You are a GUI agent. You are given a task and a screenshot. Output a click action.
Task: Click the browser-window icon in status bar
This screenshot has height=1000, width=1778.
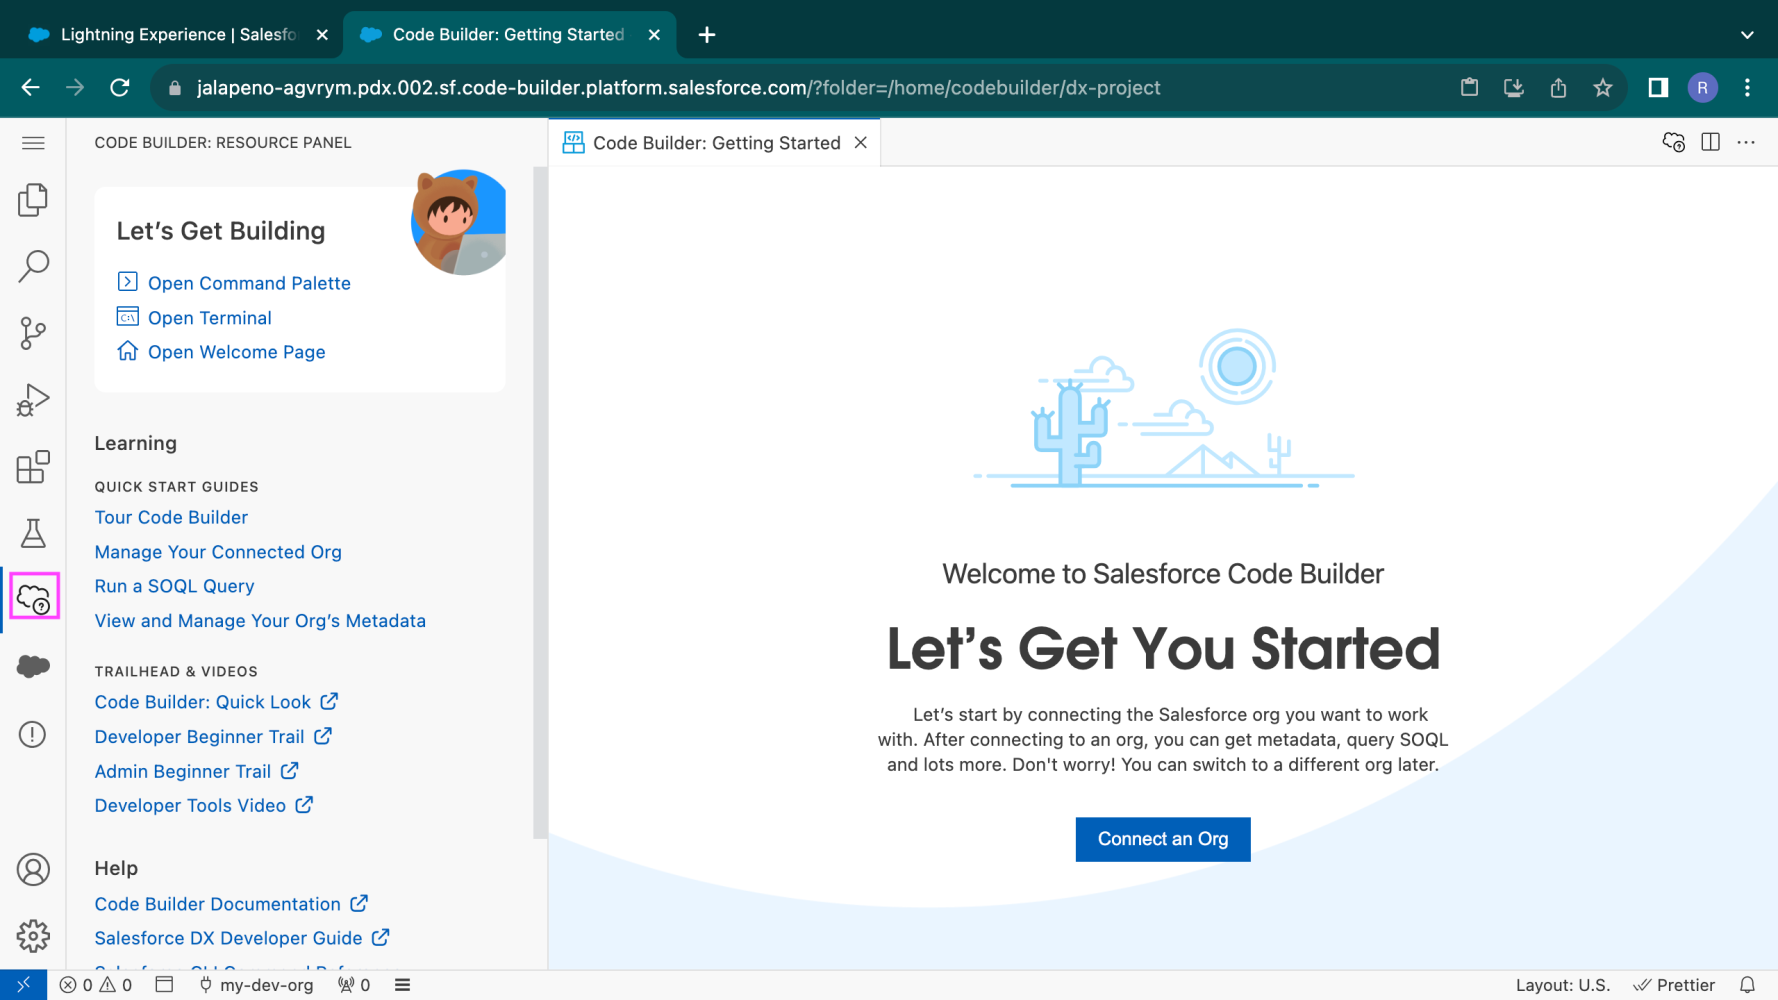[165, 985]
